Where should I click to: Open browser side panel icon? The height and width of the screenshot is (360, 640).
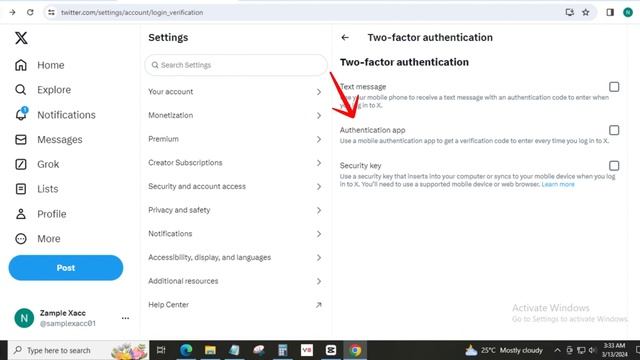[x=610, y=12]
